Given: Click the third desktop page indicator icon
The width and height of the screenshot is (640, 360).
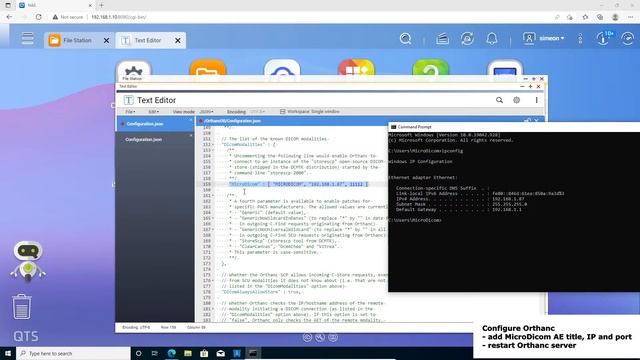Looking at the screenshot, I should [333, 337].
